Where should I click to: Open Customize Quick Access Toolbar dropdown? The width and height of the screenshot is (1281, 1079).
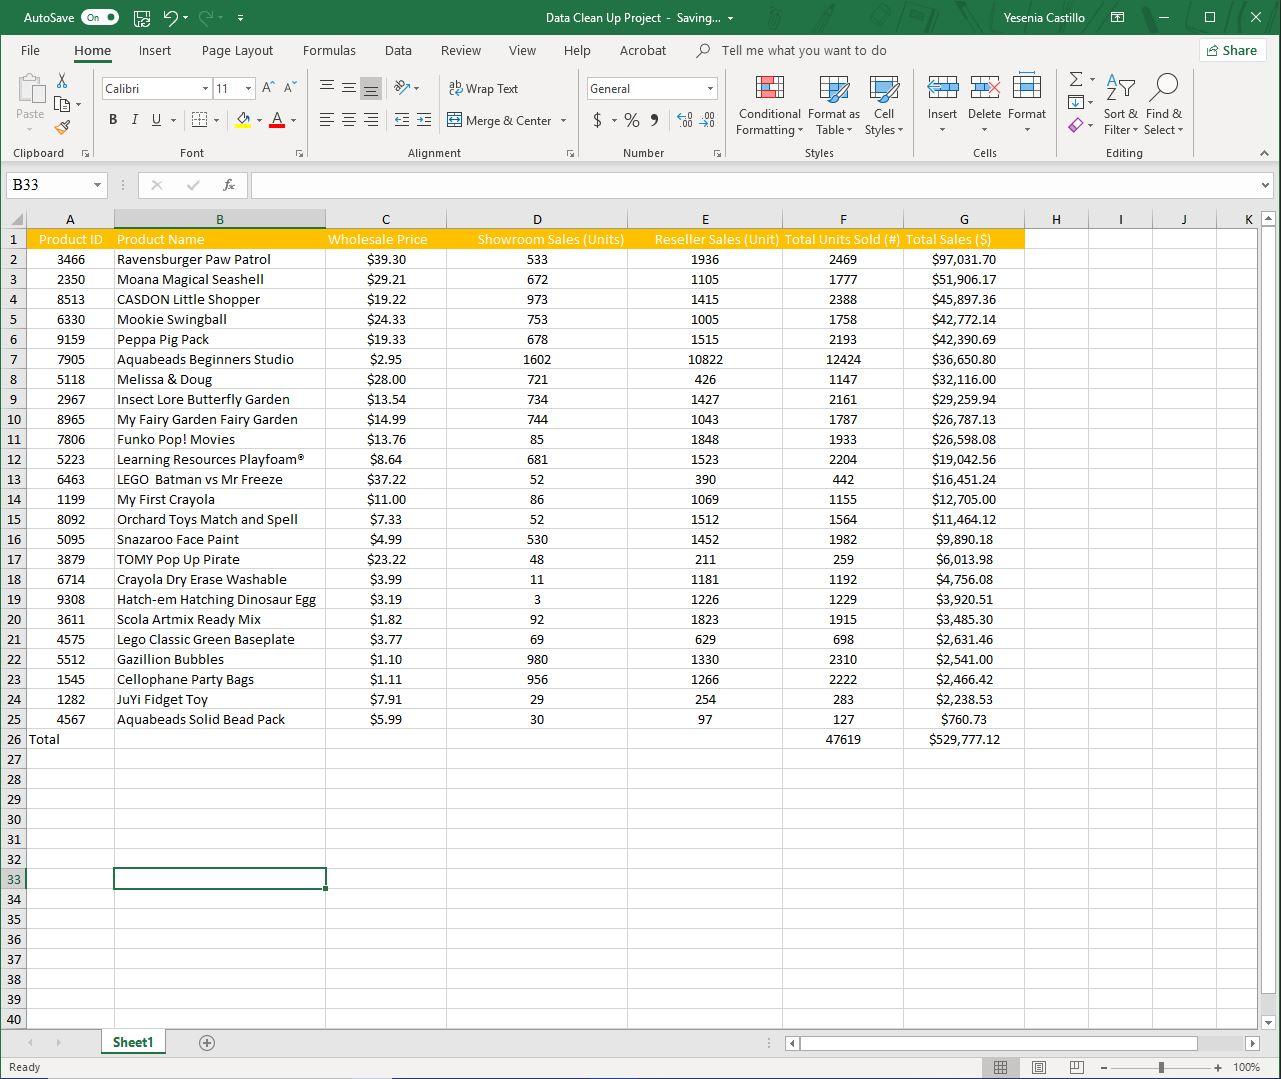tap(241, 18)
